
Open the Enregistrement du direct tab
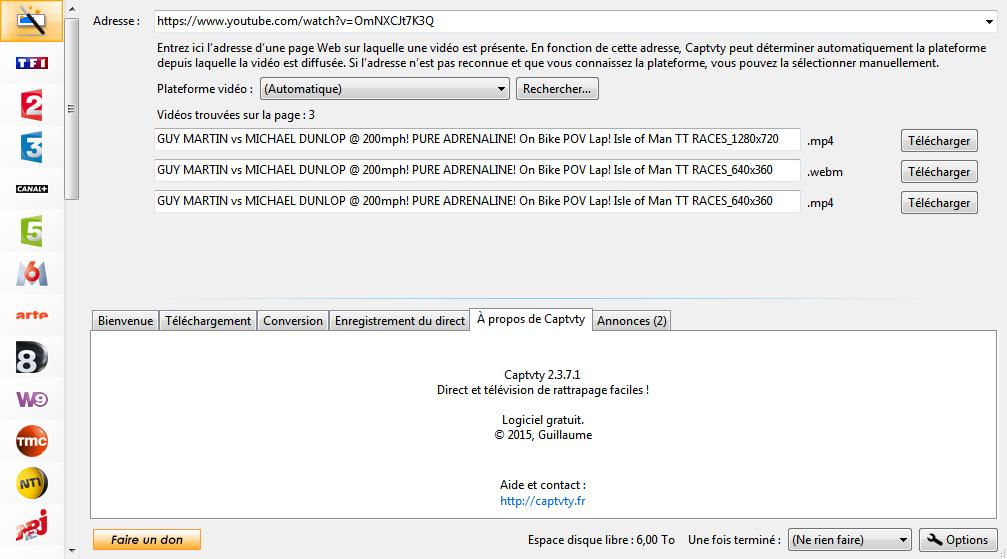click(399, 321)
